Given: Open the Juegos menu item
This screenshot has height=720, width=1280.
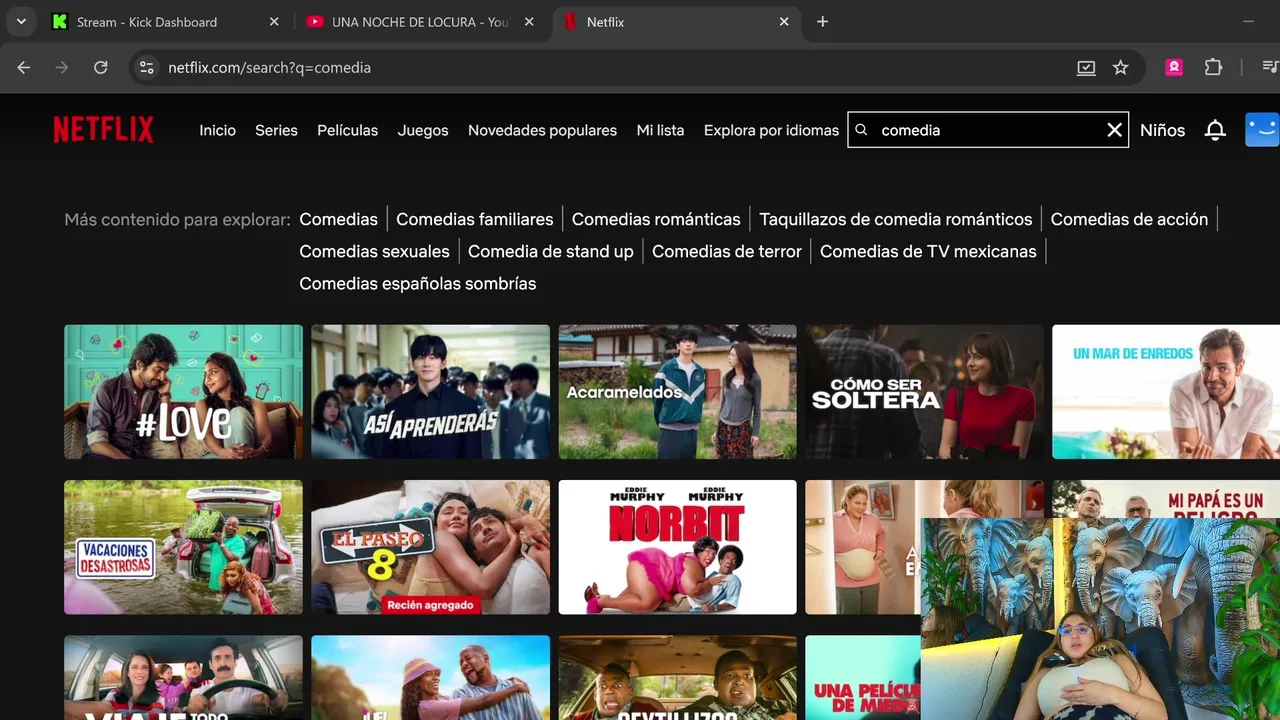Looking at the screenshot, I should (423, 130).
